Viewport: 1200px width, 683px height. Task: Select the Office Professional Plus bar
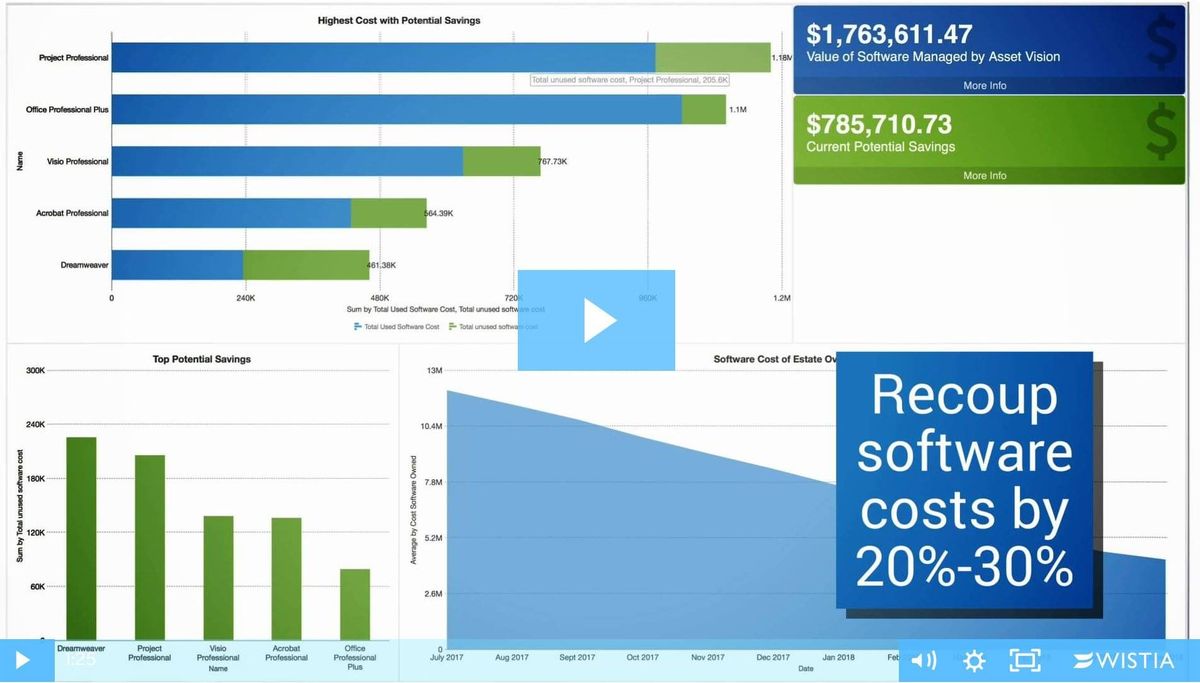tap(400, 109)
